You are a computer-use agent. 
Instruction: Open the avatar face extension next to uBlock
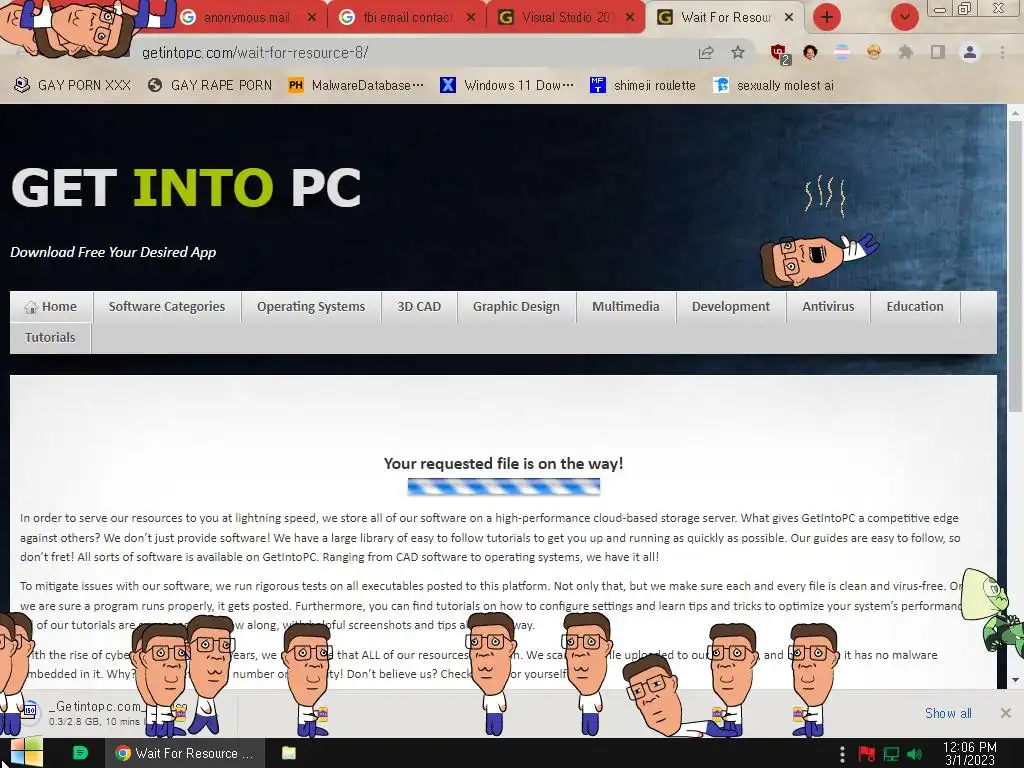point(810,52)
